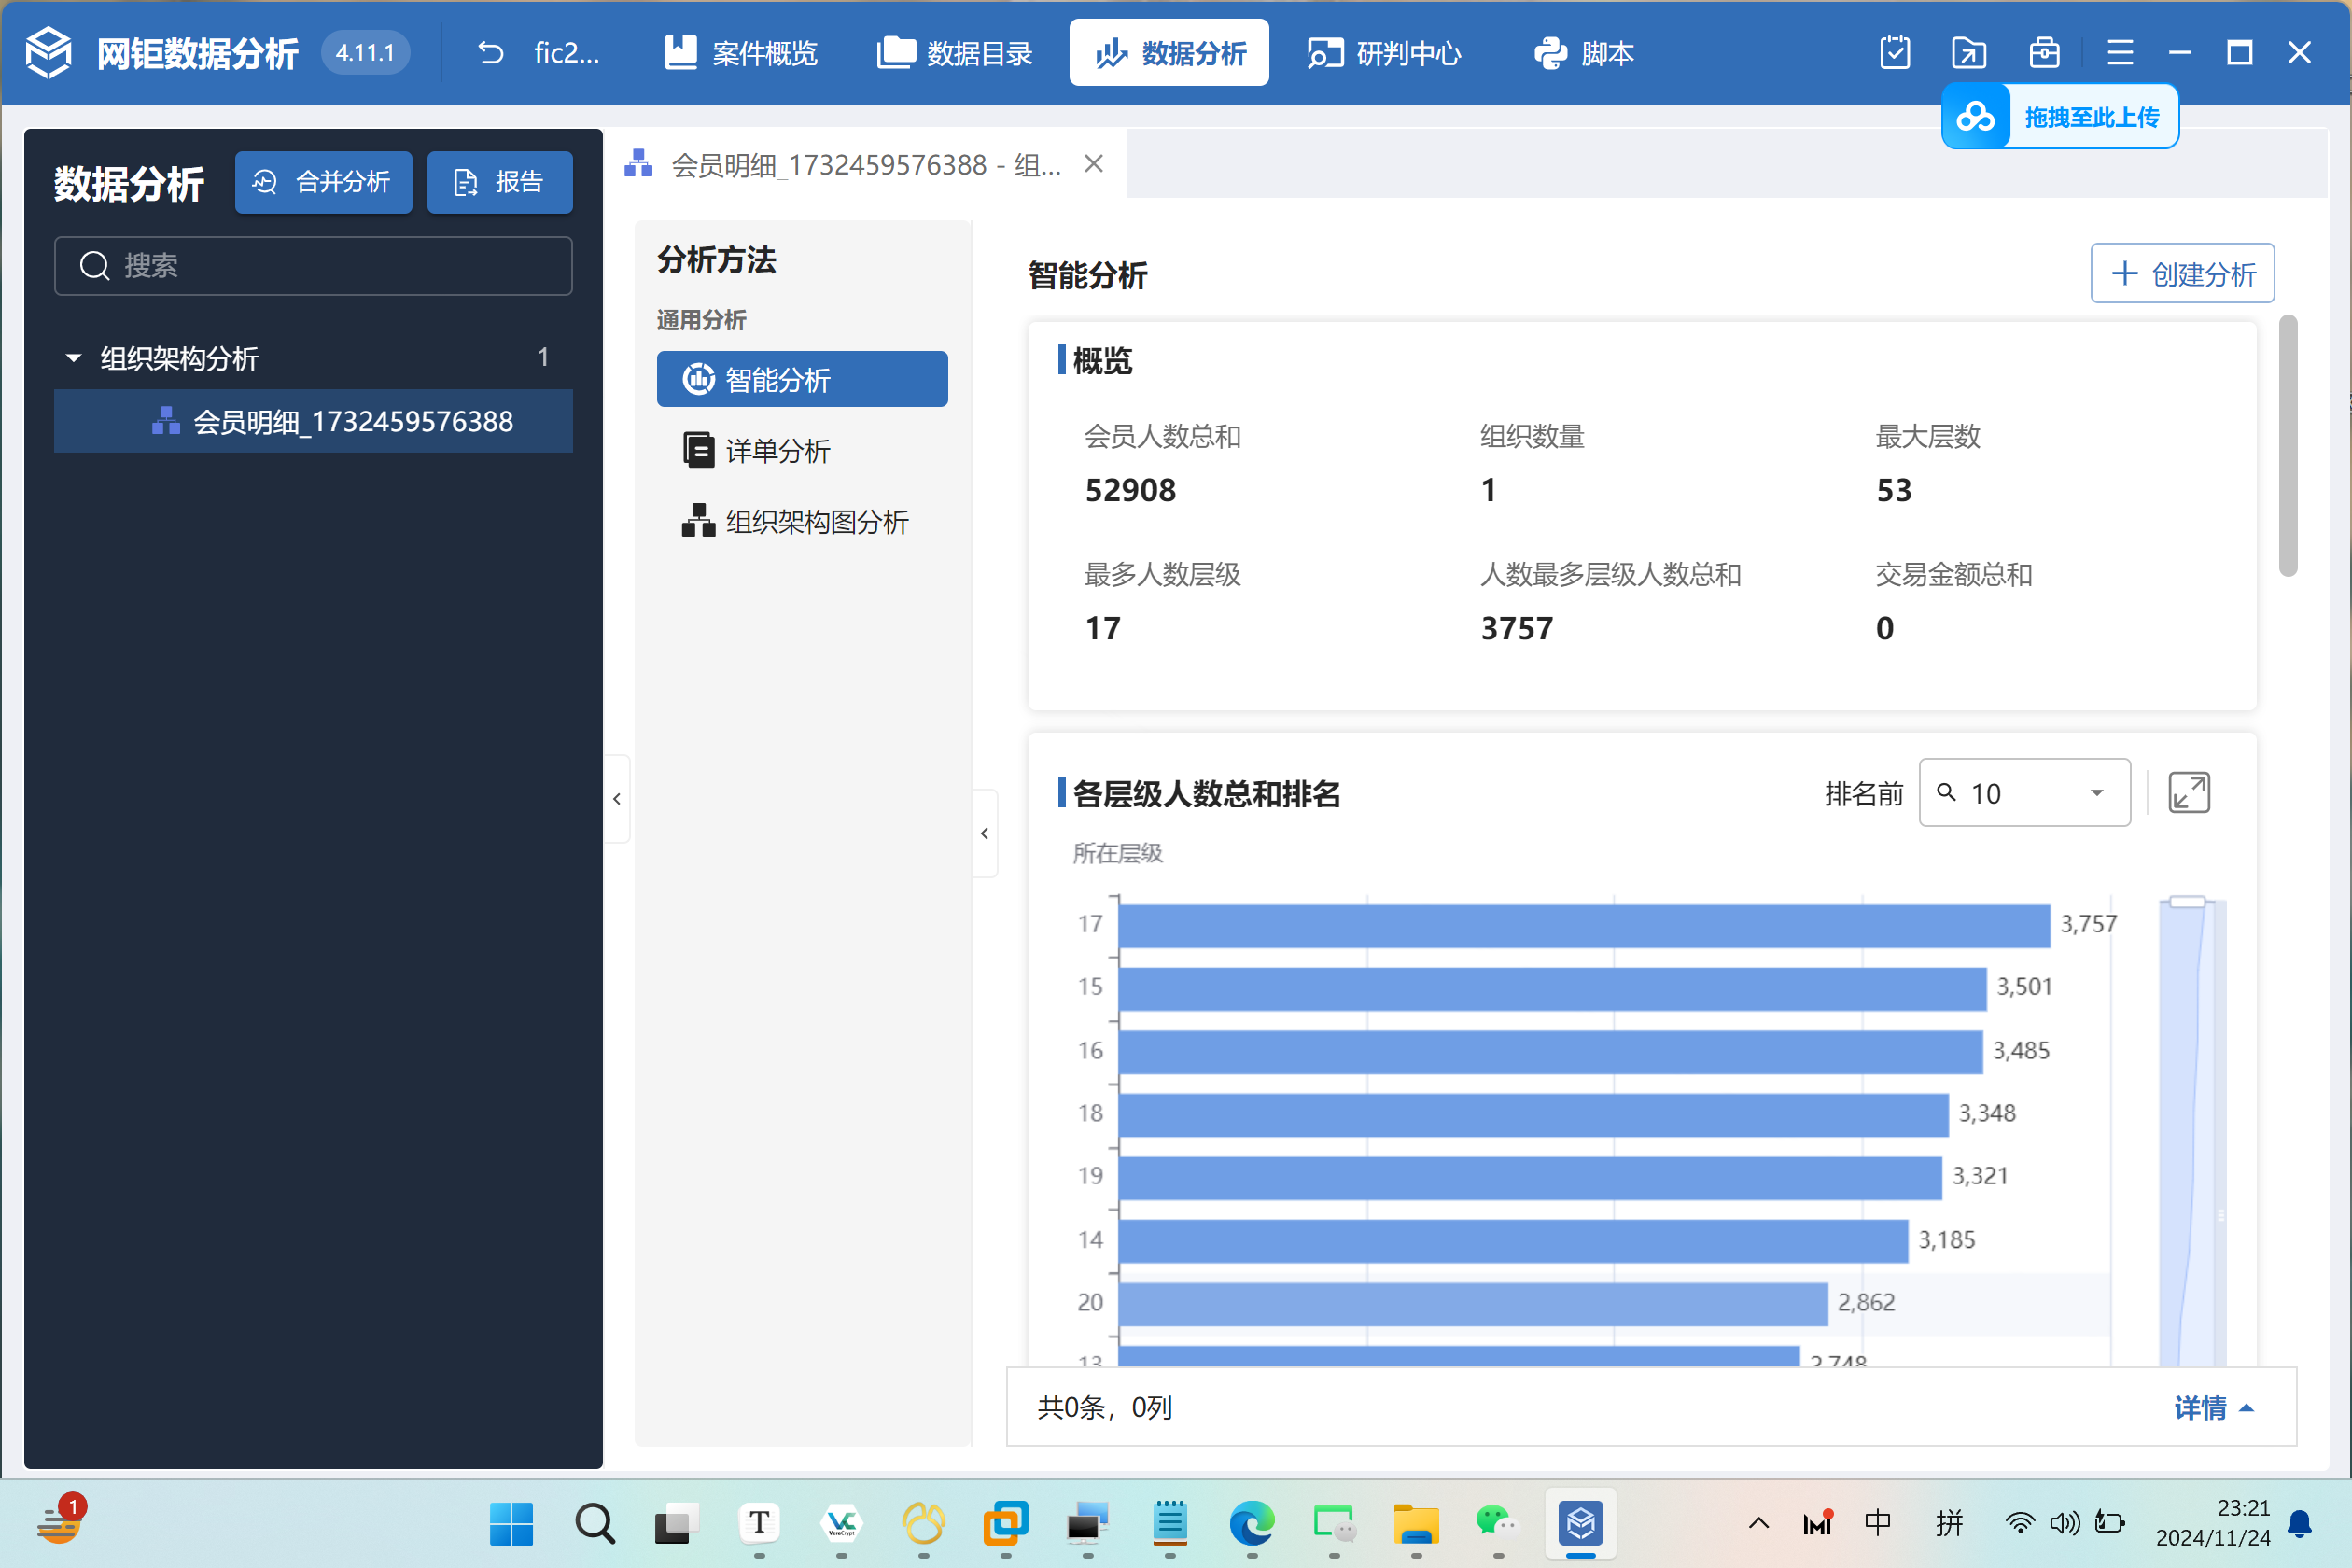Focus the 搜索 input field

click(x=313, y=266)
